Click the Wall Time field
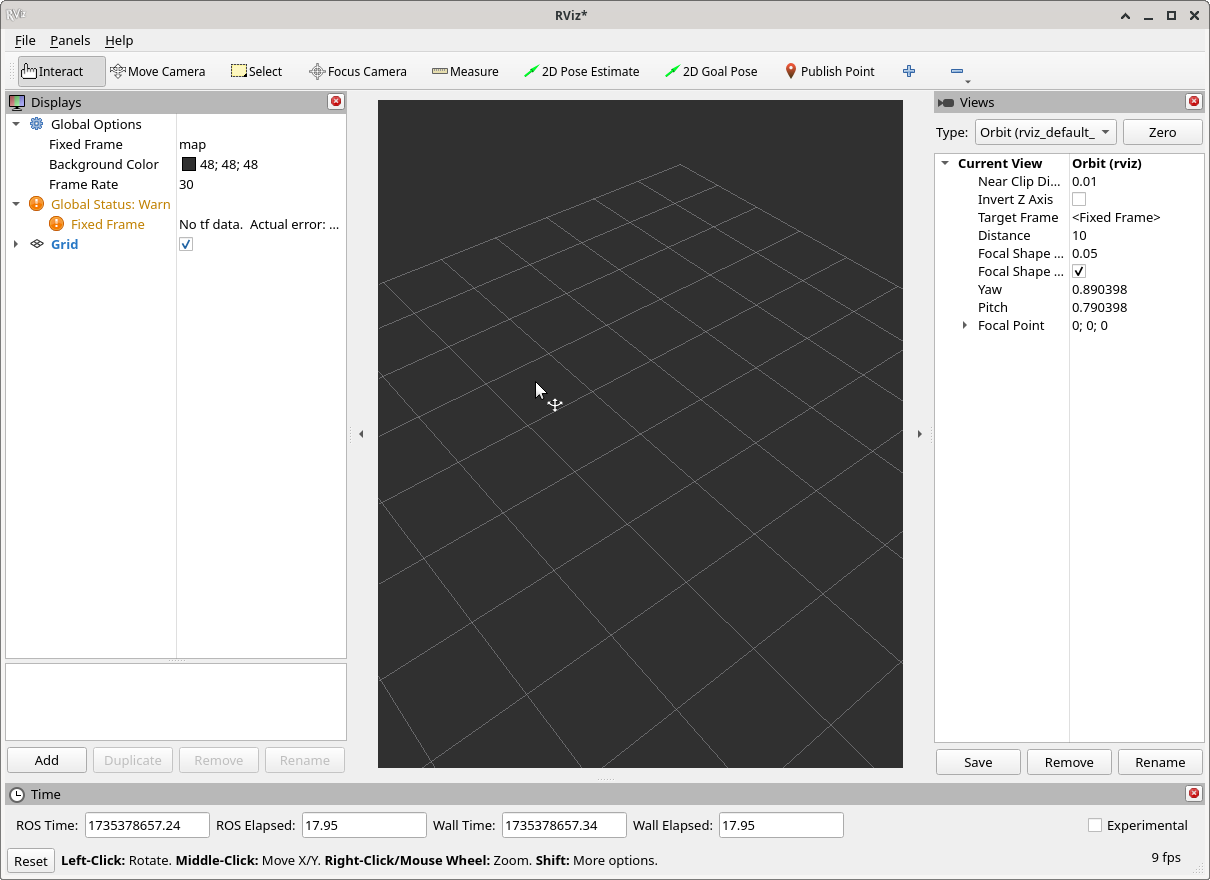The image size is (1210, 880). coord(564,825)
